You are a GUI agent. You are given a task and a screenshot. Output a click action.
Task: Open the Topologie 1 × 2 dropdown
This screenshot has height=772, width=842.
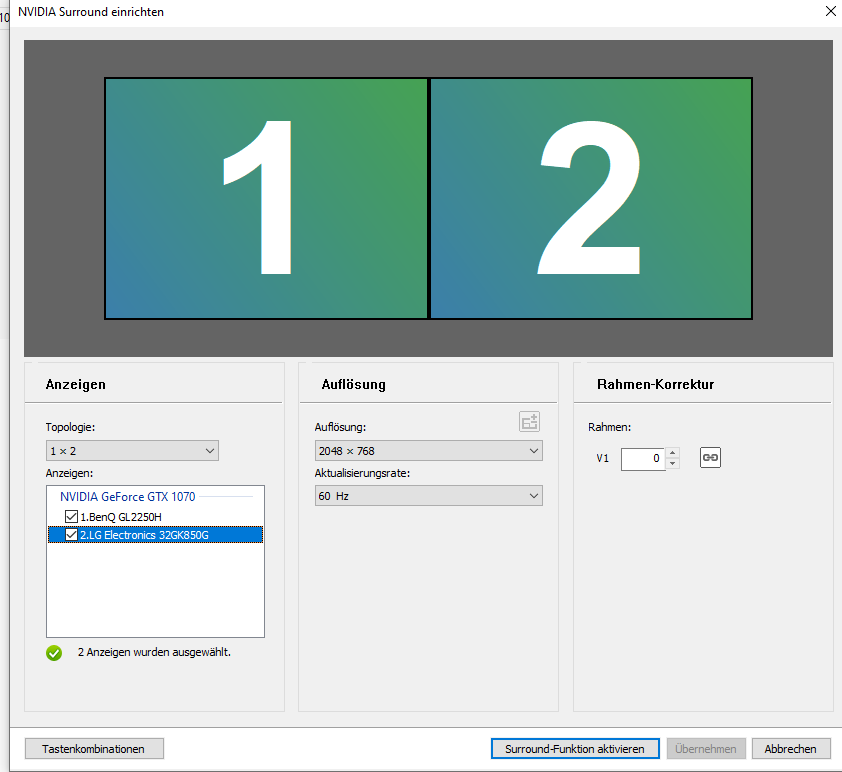pos(132,451)
